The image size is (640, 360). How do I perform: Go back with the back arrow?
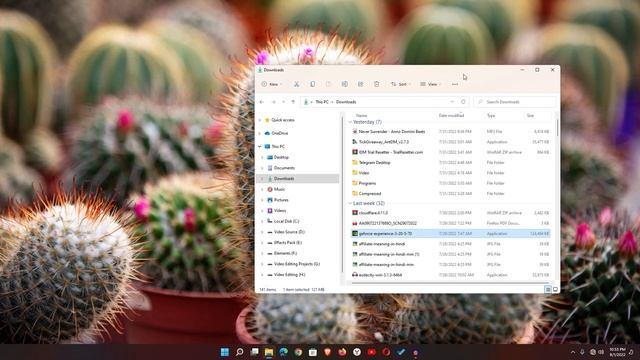click(262, 102)
